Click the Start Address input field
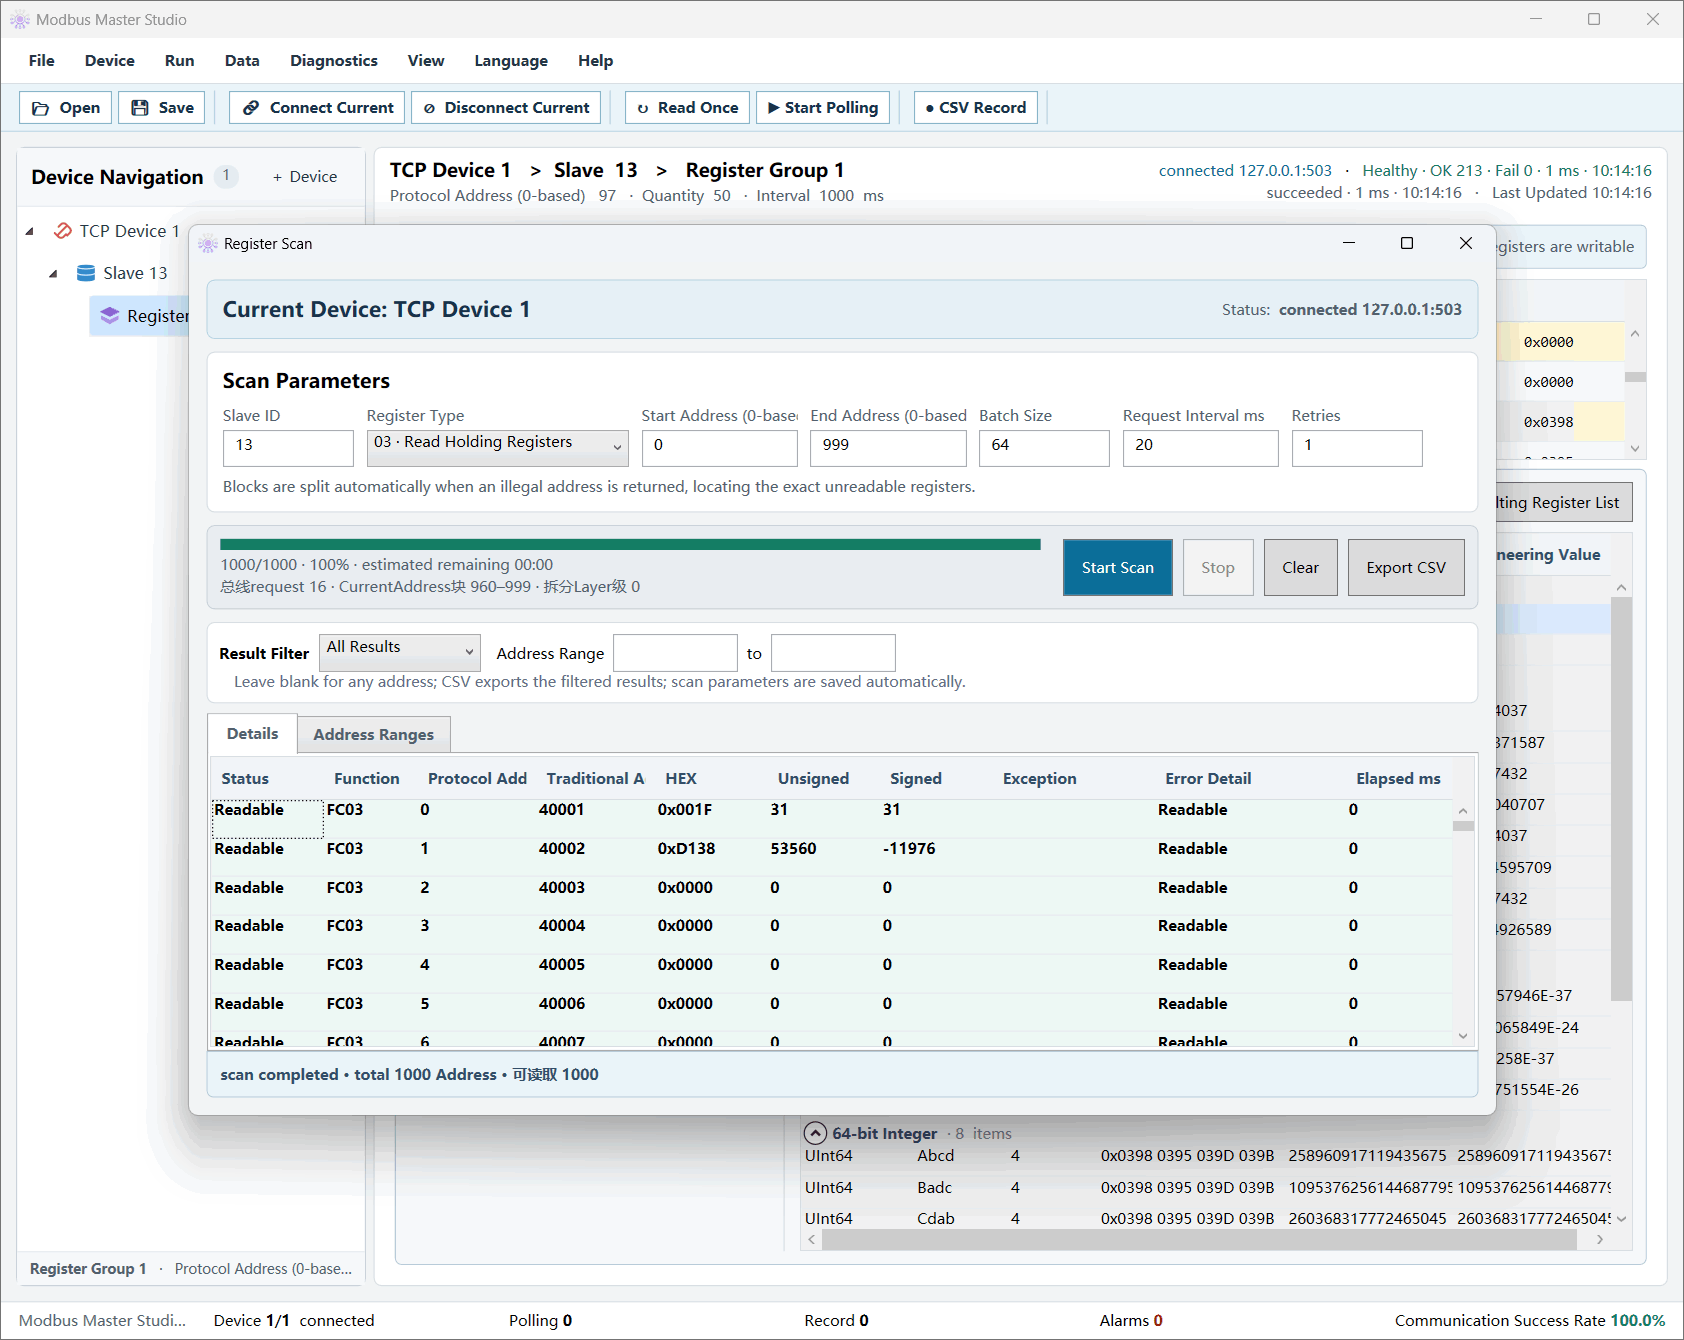 (x=720, y=448)
